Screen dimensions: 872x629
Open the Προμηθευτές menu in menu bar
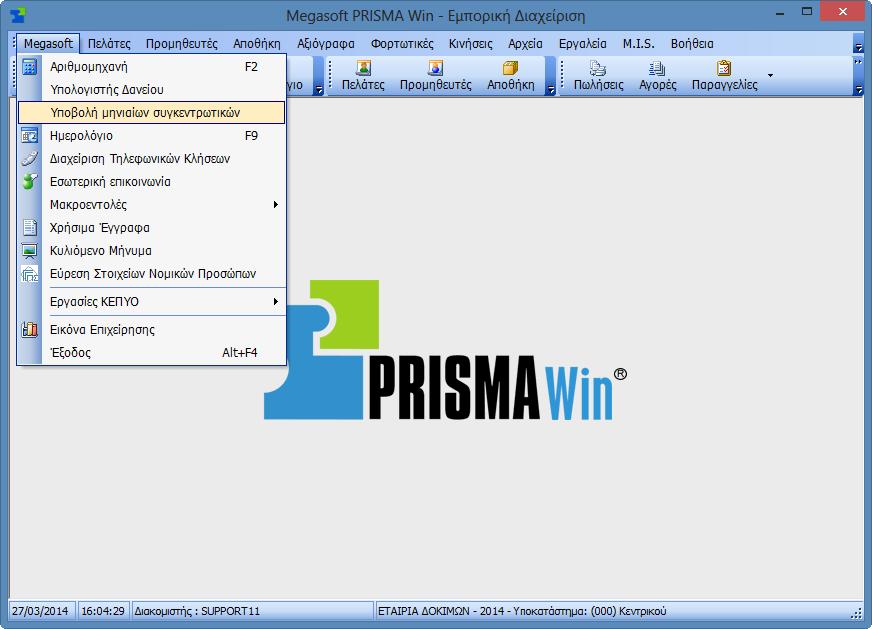(182, 43)
